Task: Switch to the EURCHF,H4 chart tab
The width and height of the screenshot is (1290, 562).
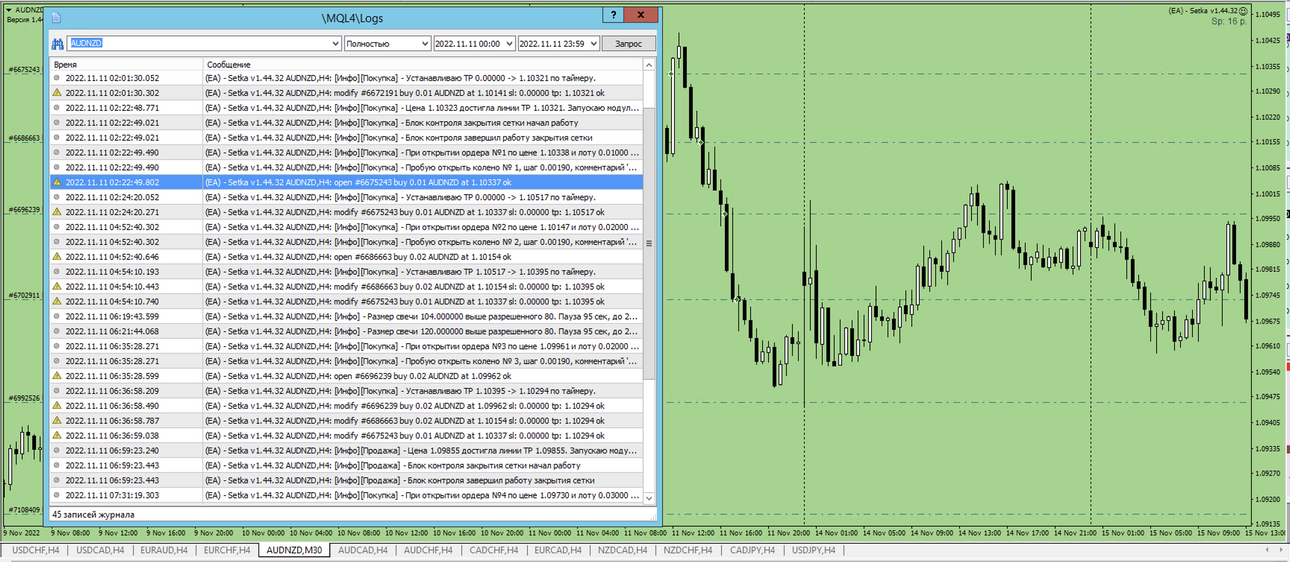Action: click(x=226, y=550)
